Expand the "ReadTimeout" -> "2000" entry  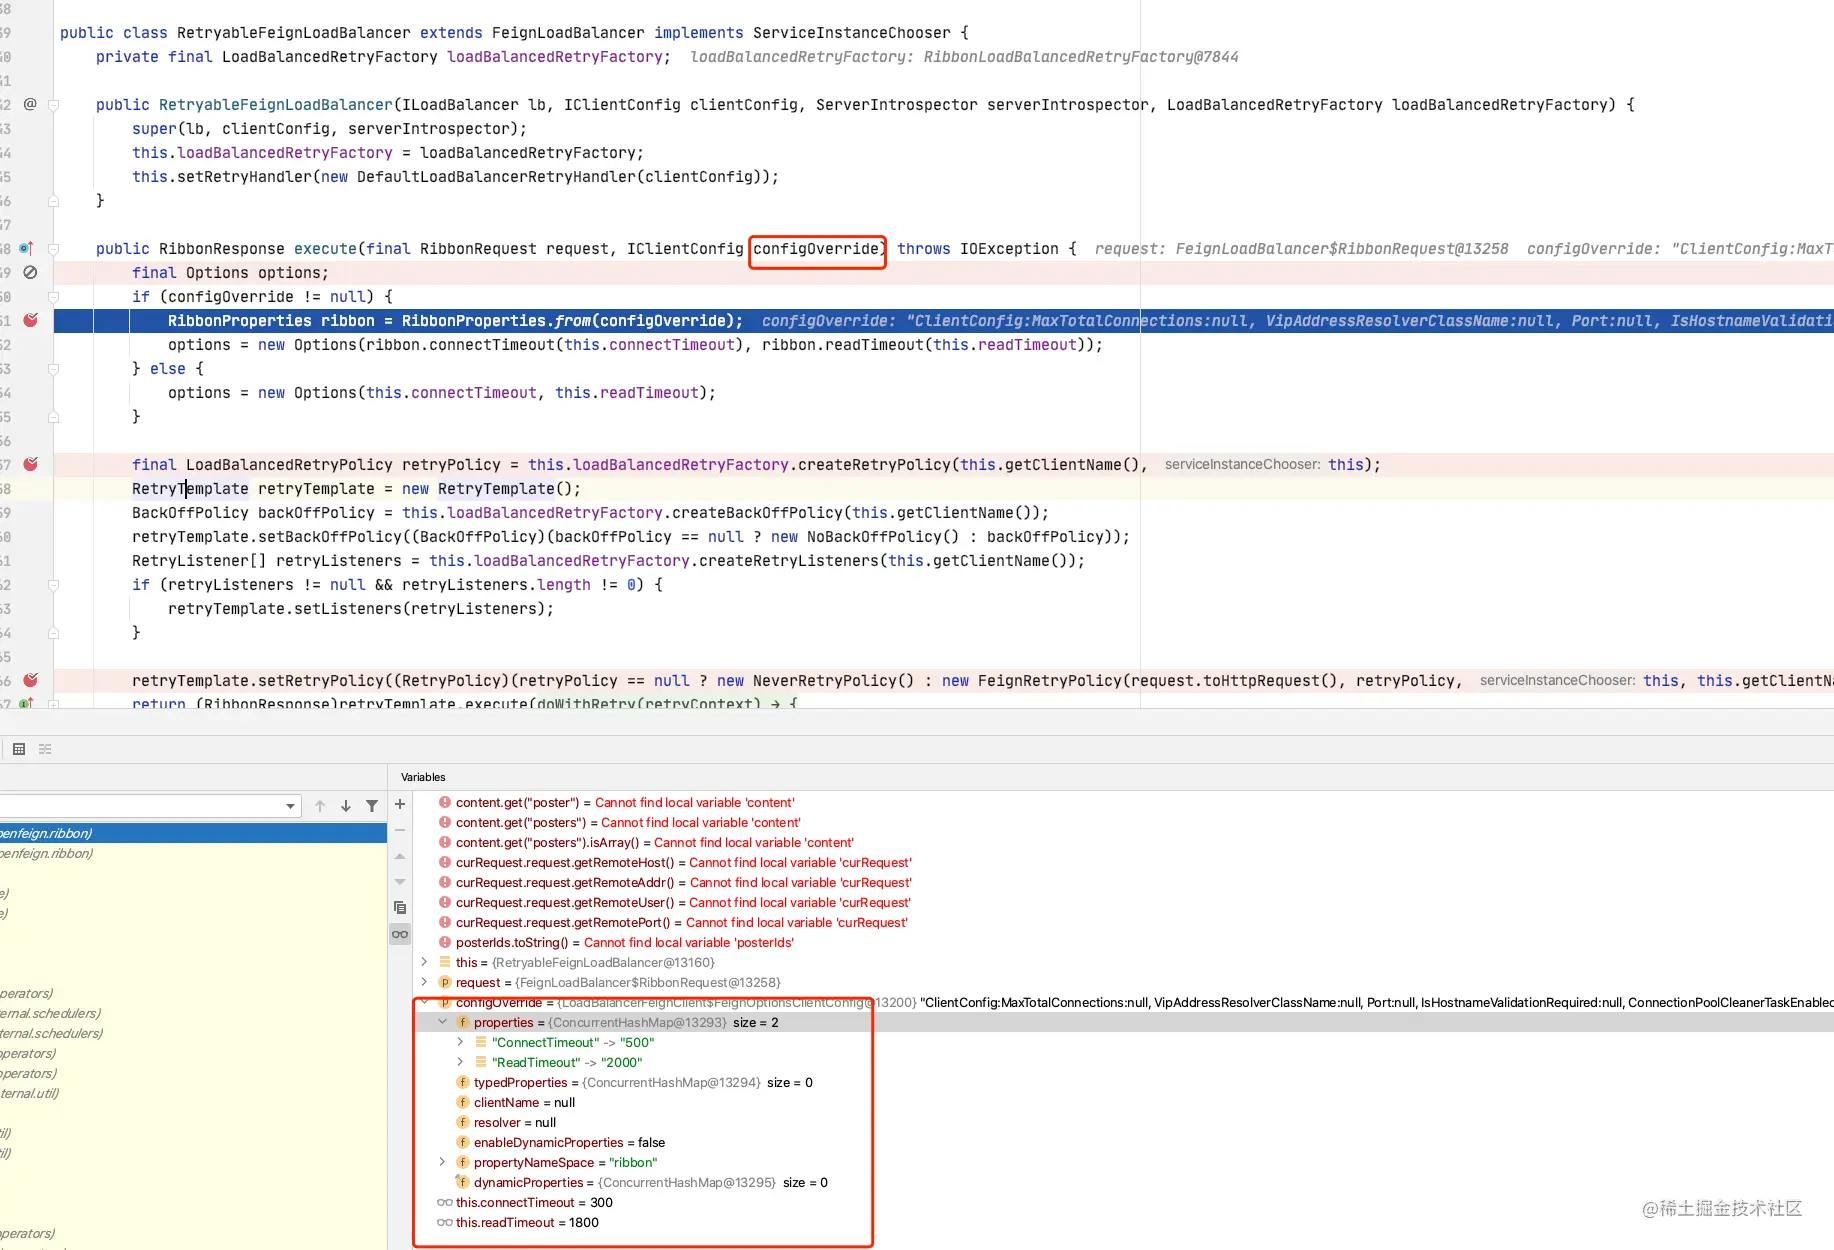[x=460, y=1062]
